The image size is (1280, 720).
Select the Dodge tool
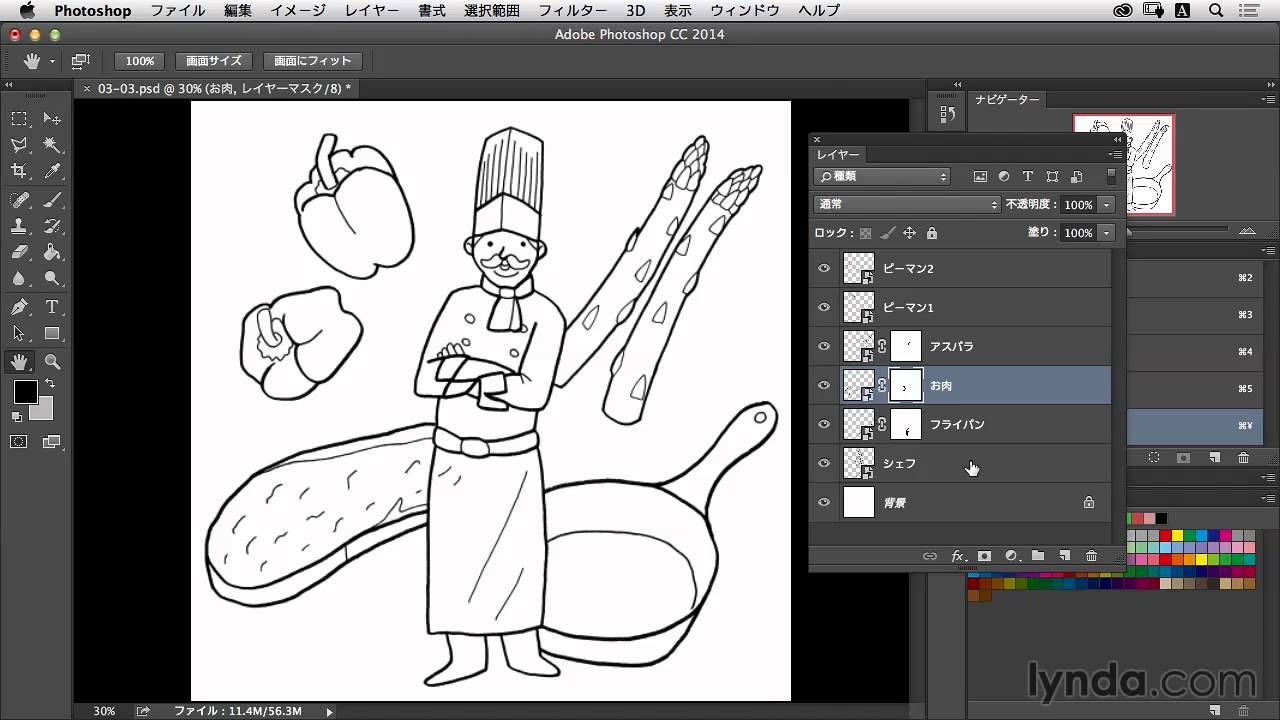click(53, 279)
